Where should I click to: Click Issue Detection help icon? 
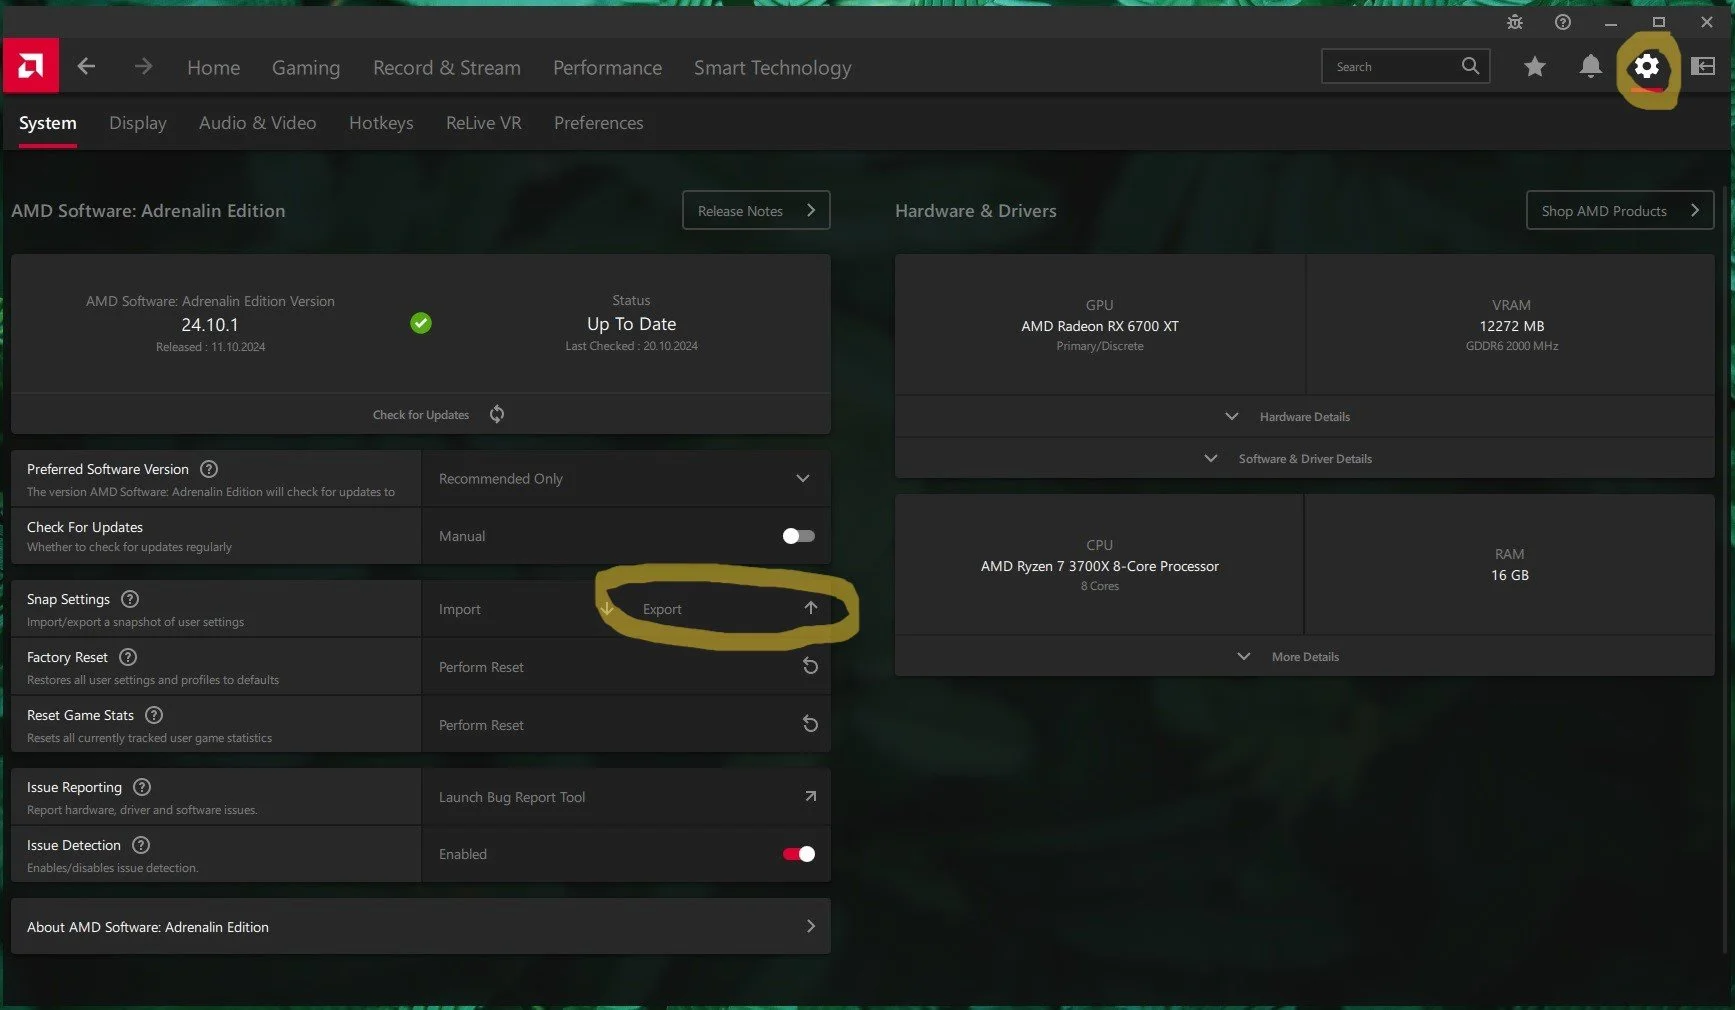pos(141,845)
